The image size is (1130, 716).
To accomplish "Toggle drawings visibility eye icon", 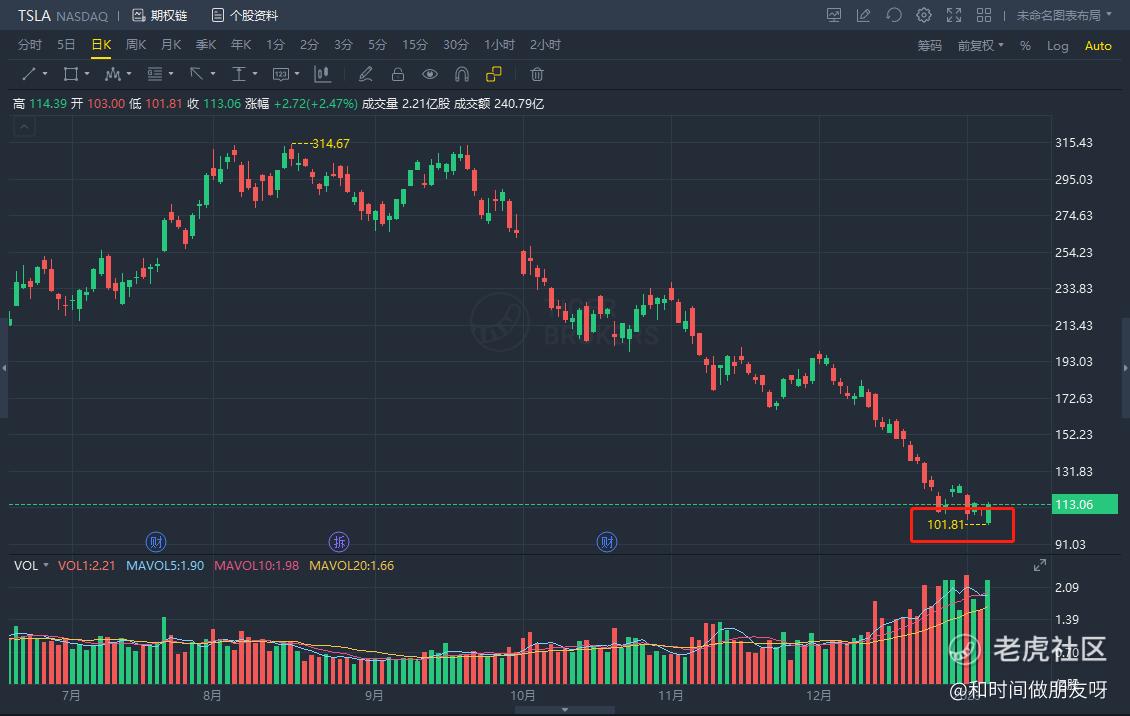I will click(x=430, y=74).
